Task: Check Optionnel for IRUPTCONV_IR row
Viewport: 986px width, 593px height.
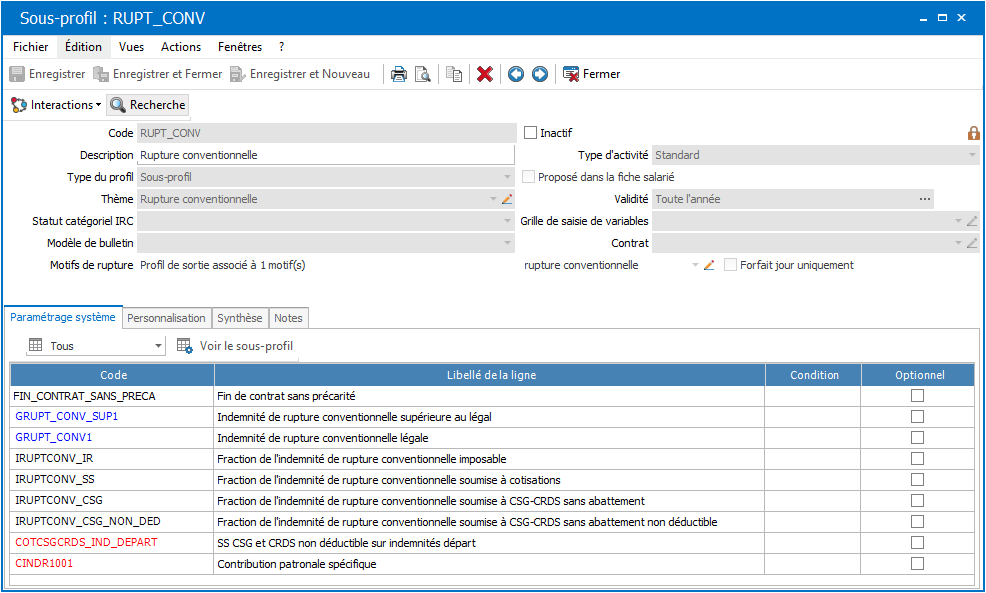Action: point(917,458)
